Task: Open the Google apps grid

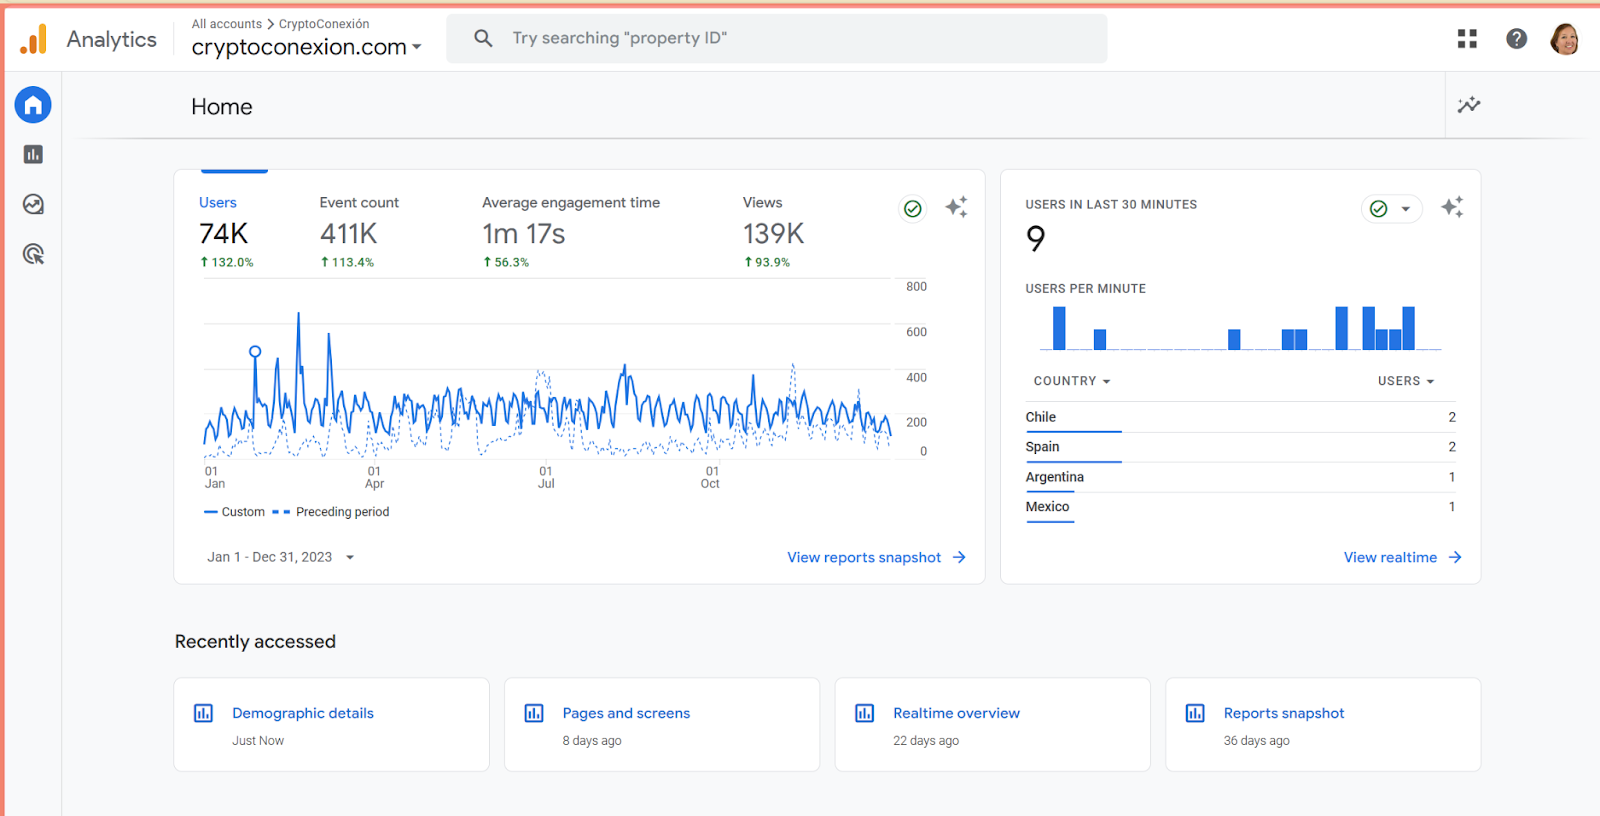Action: (1467, 38)
